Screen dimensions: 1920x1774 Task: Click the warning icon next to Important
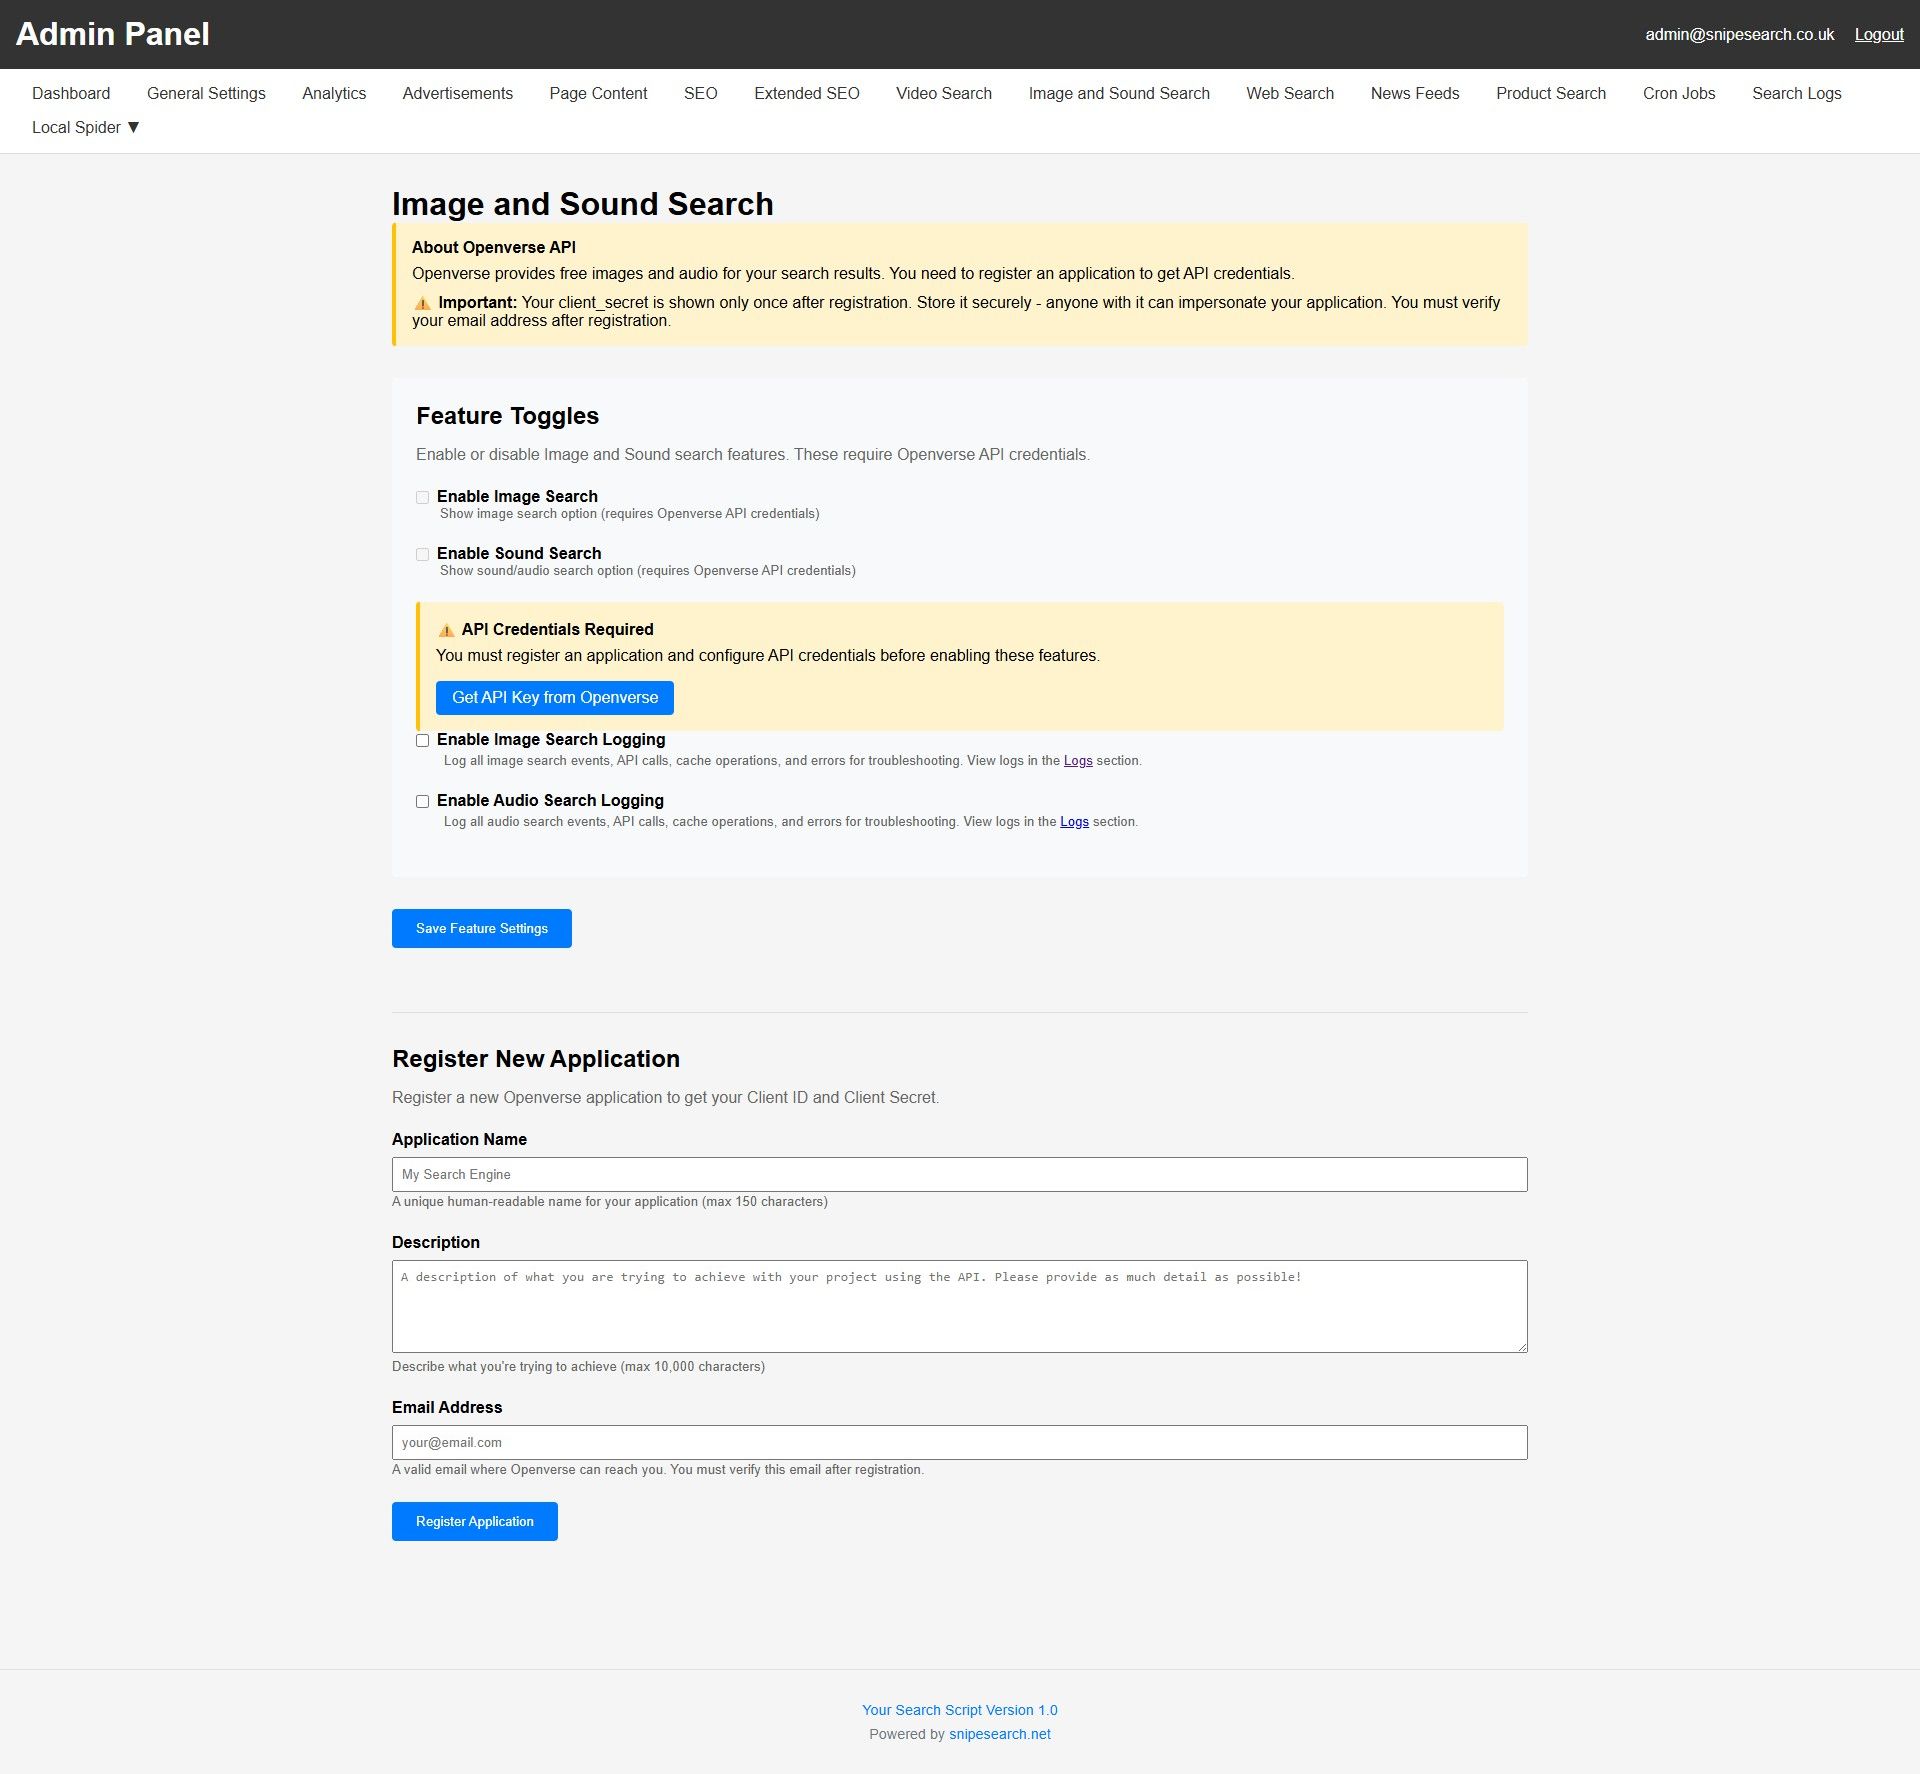pos(422,303)
